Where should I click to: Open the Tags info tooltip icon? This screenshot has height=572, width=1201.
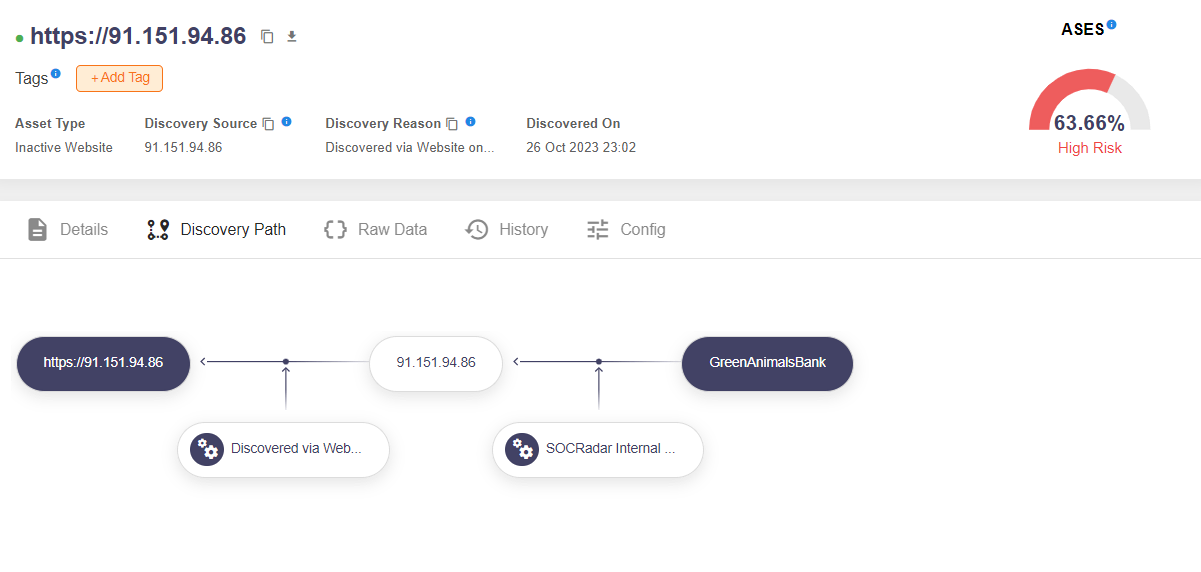[x=56, y=73]
